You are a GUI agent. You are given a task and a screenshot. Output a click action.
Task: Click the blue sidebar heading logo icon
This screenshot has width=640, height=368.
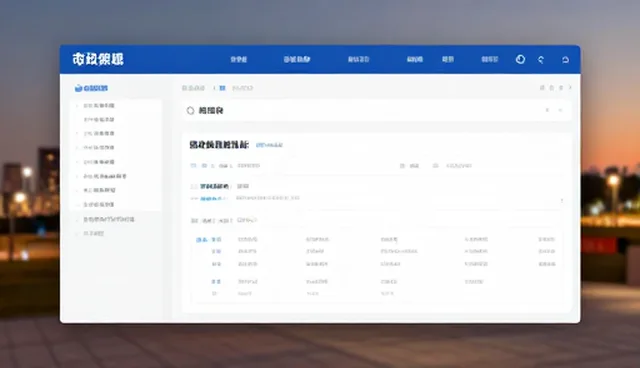pyautogui.click(x=78, y=88)
